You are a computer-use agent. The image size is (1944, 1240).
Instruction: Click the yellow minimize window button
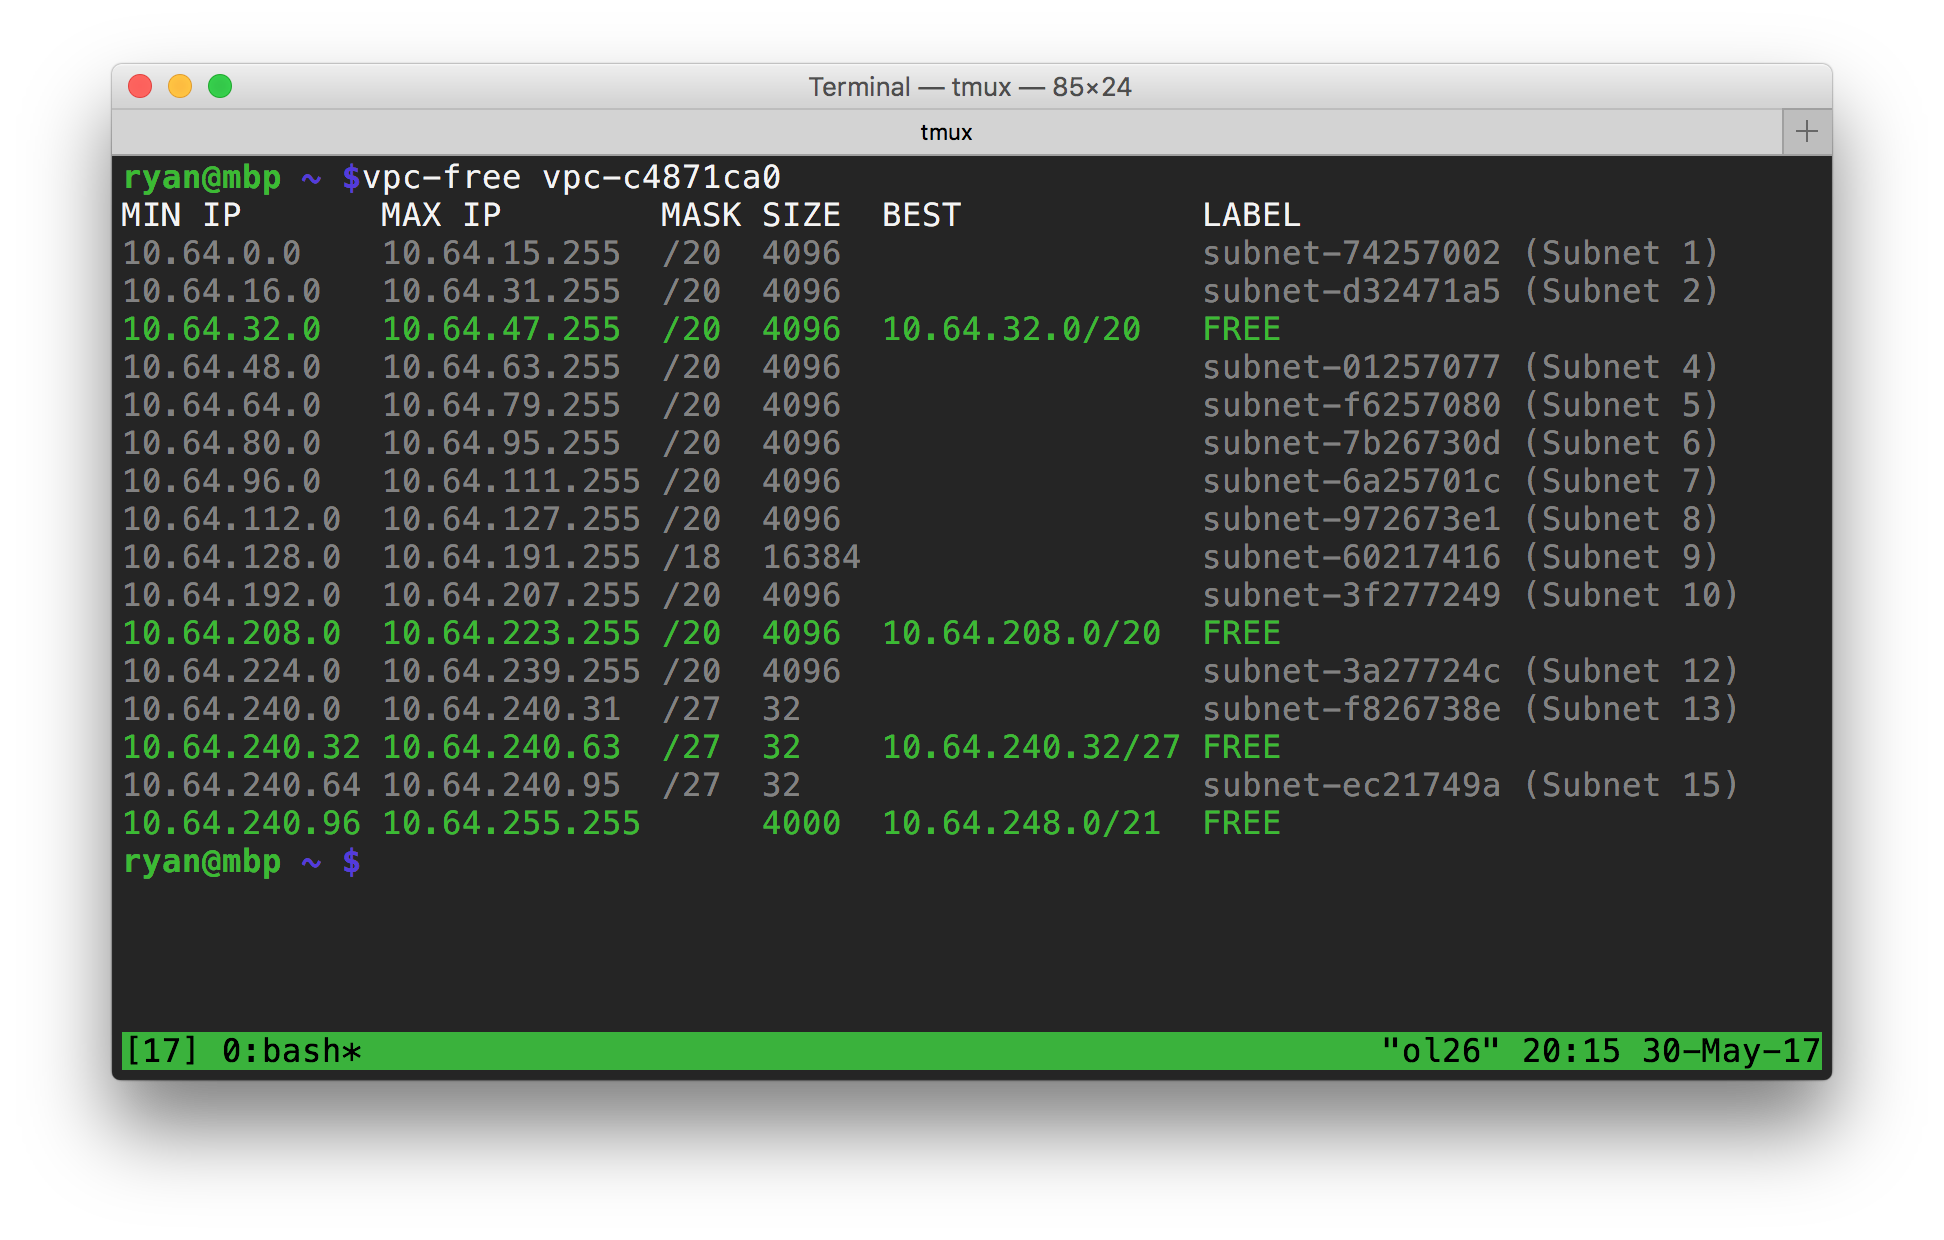tap(180, 87)
